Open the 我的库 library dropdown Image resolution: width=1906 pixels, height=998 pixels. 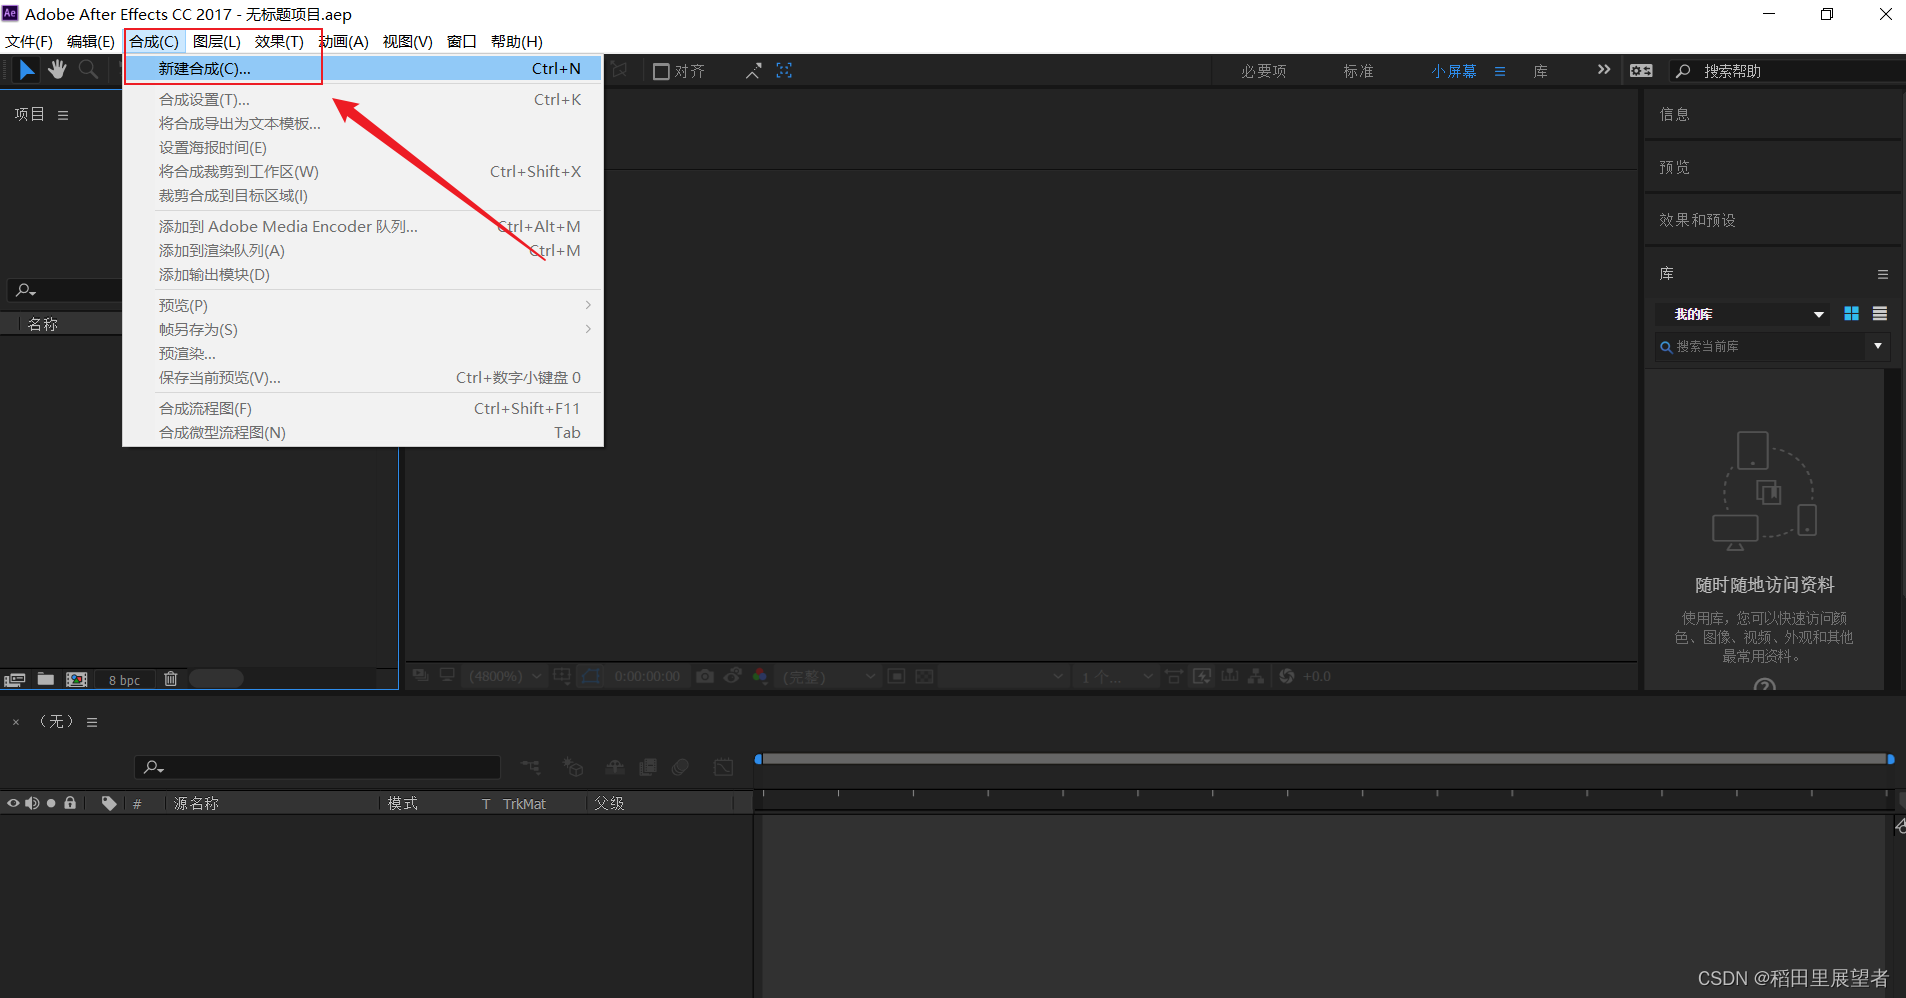point(1741,314)
